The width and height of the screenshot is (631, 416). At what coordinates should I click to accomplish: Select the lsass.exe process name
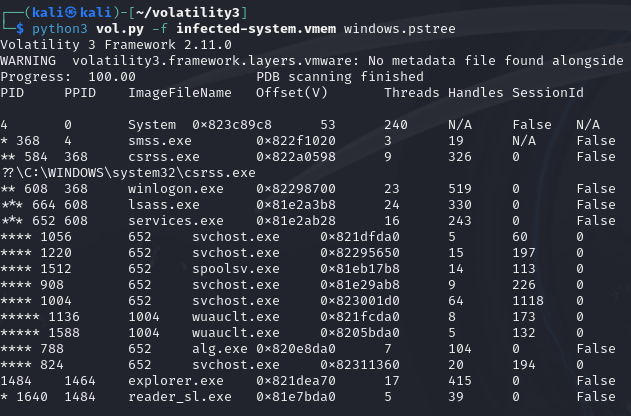click(164, 205)
